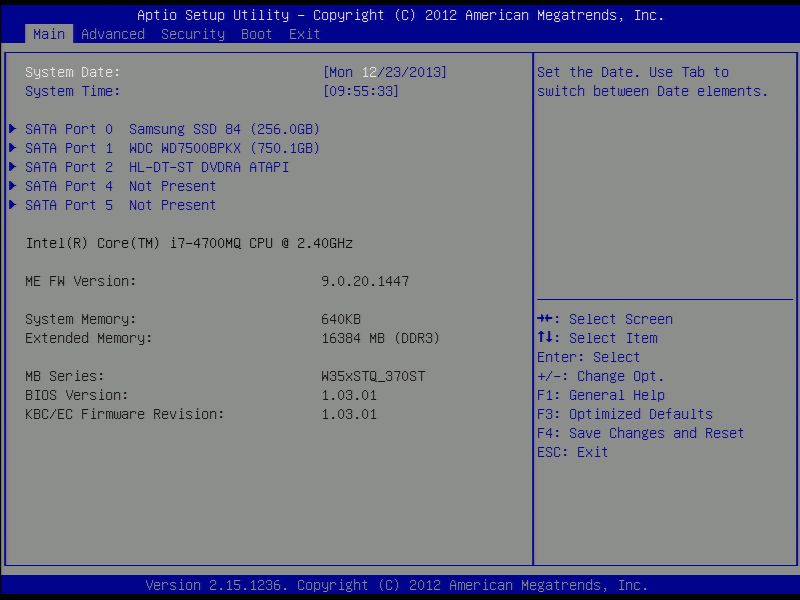Click the 640KB memory value
The image size is (800, 600).
(341, 319)
